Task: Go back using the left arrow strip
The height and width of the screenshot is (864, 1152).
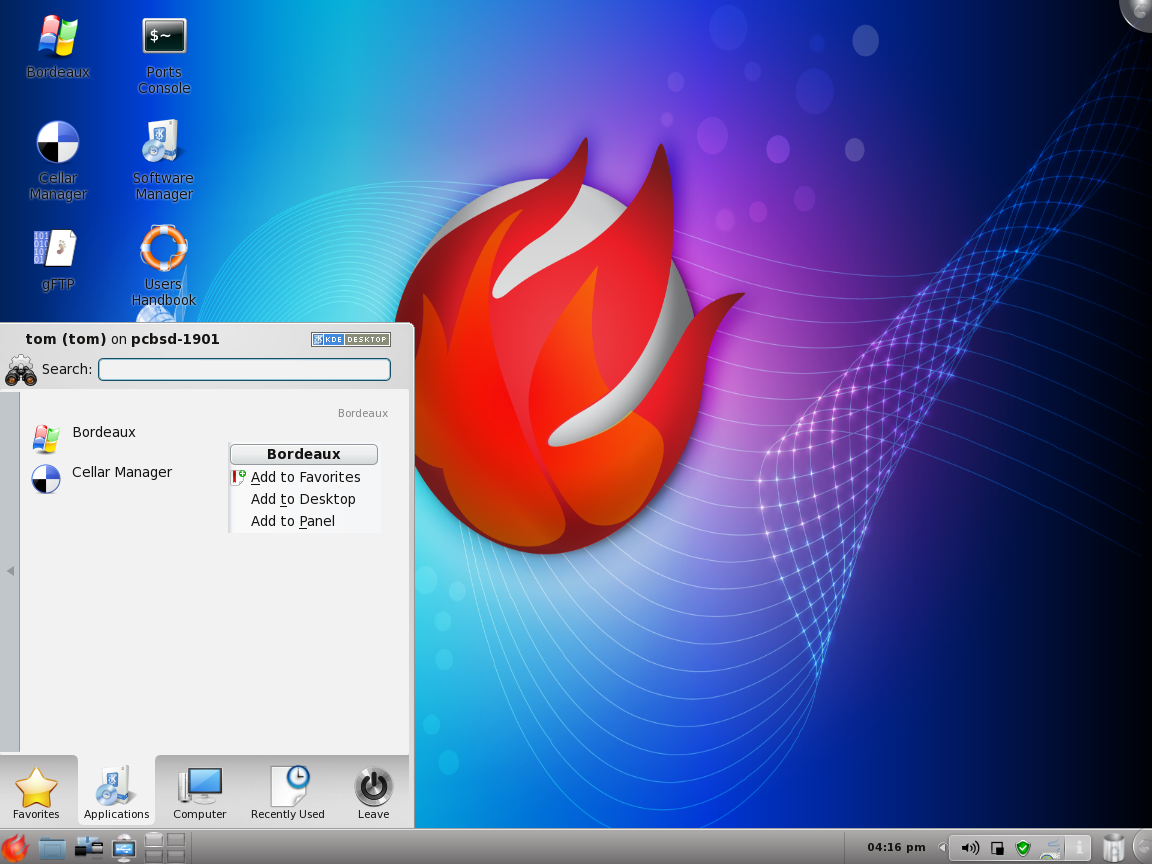Action: pos(10,571)
